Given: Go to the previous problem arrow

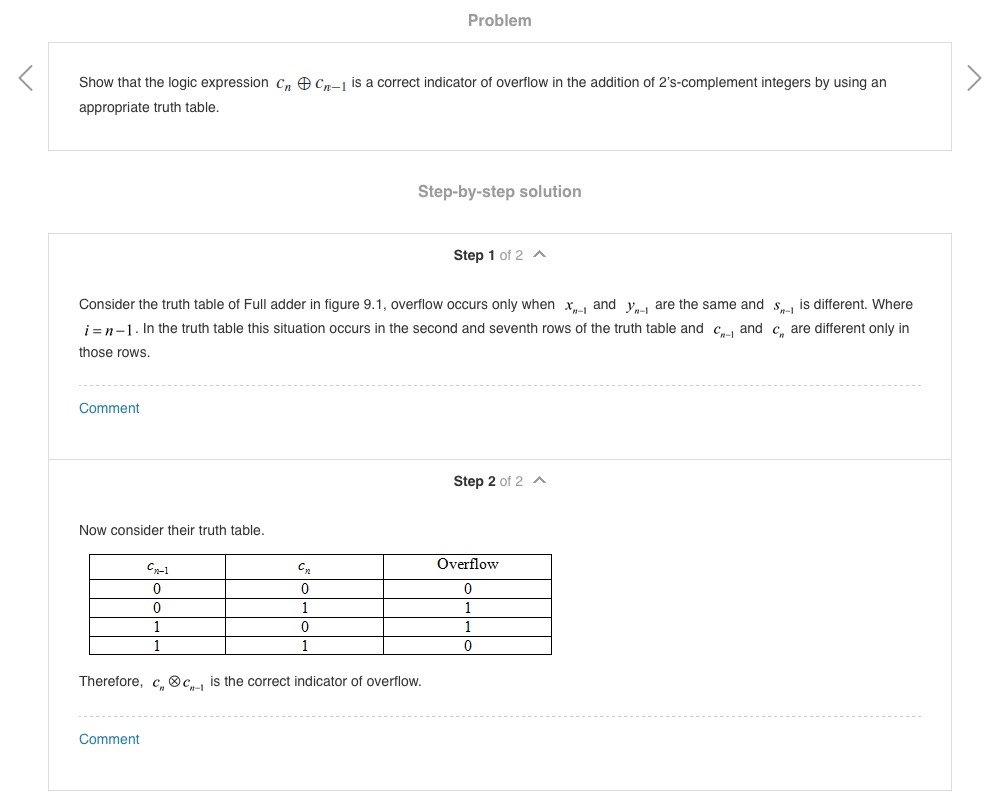Looking at the screenshot, I should click(27, 78).
